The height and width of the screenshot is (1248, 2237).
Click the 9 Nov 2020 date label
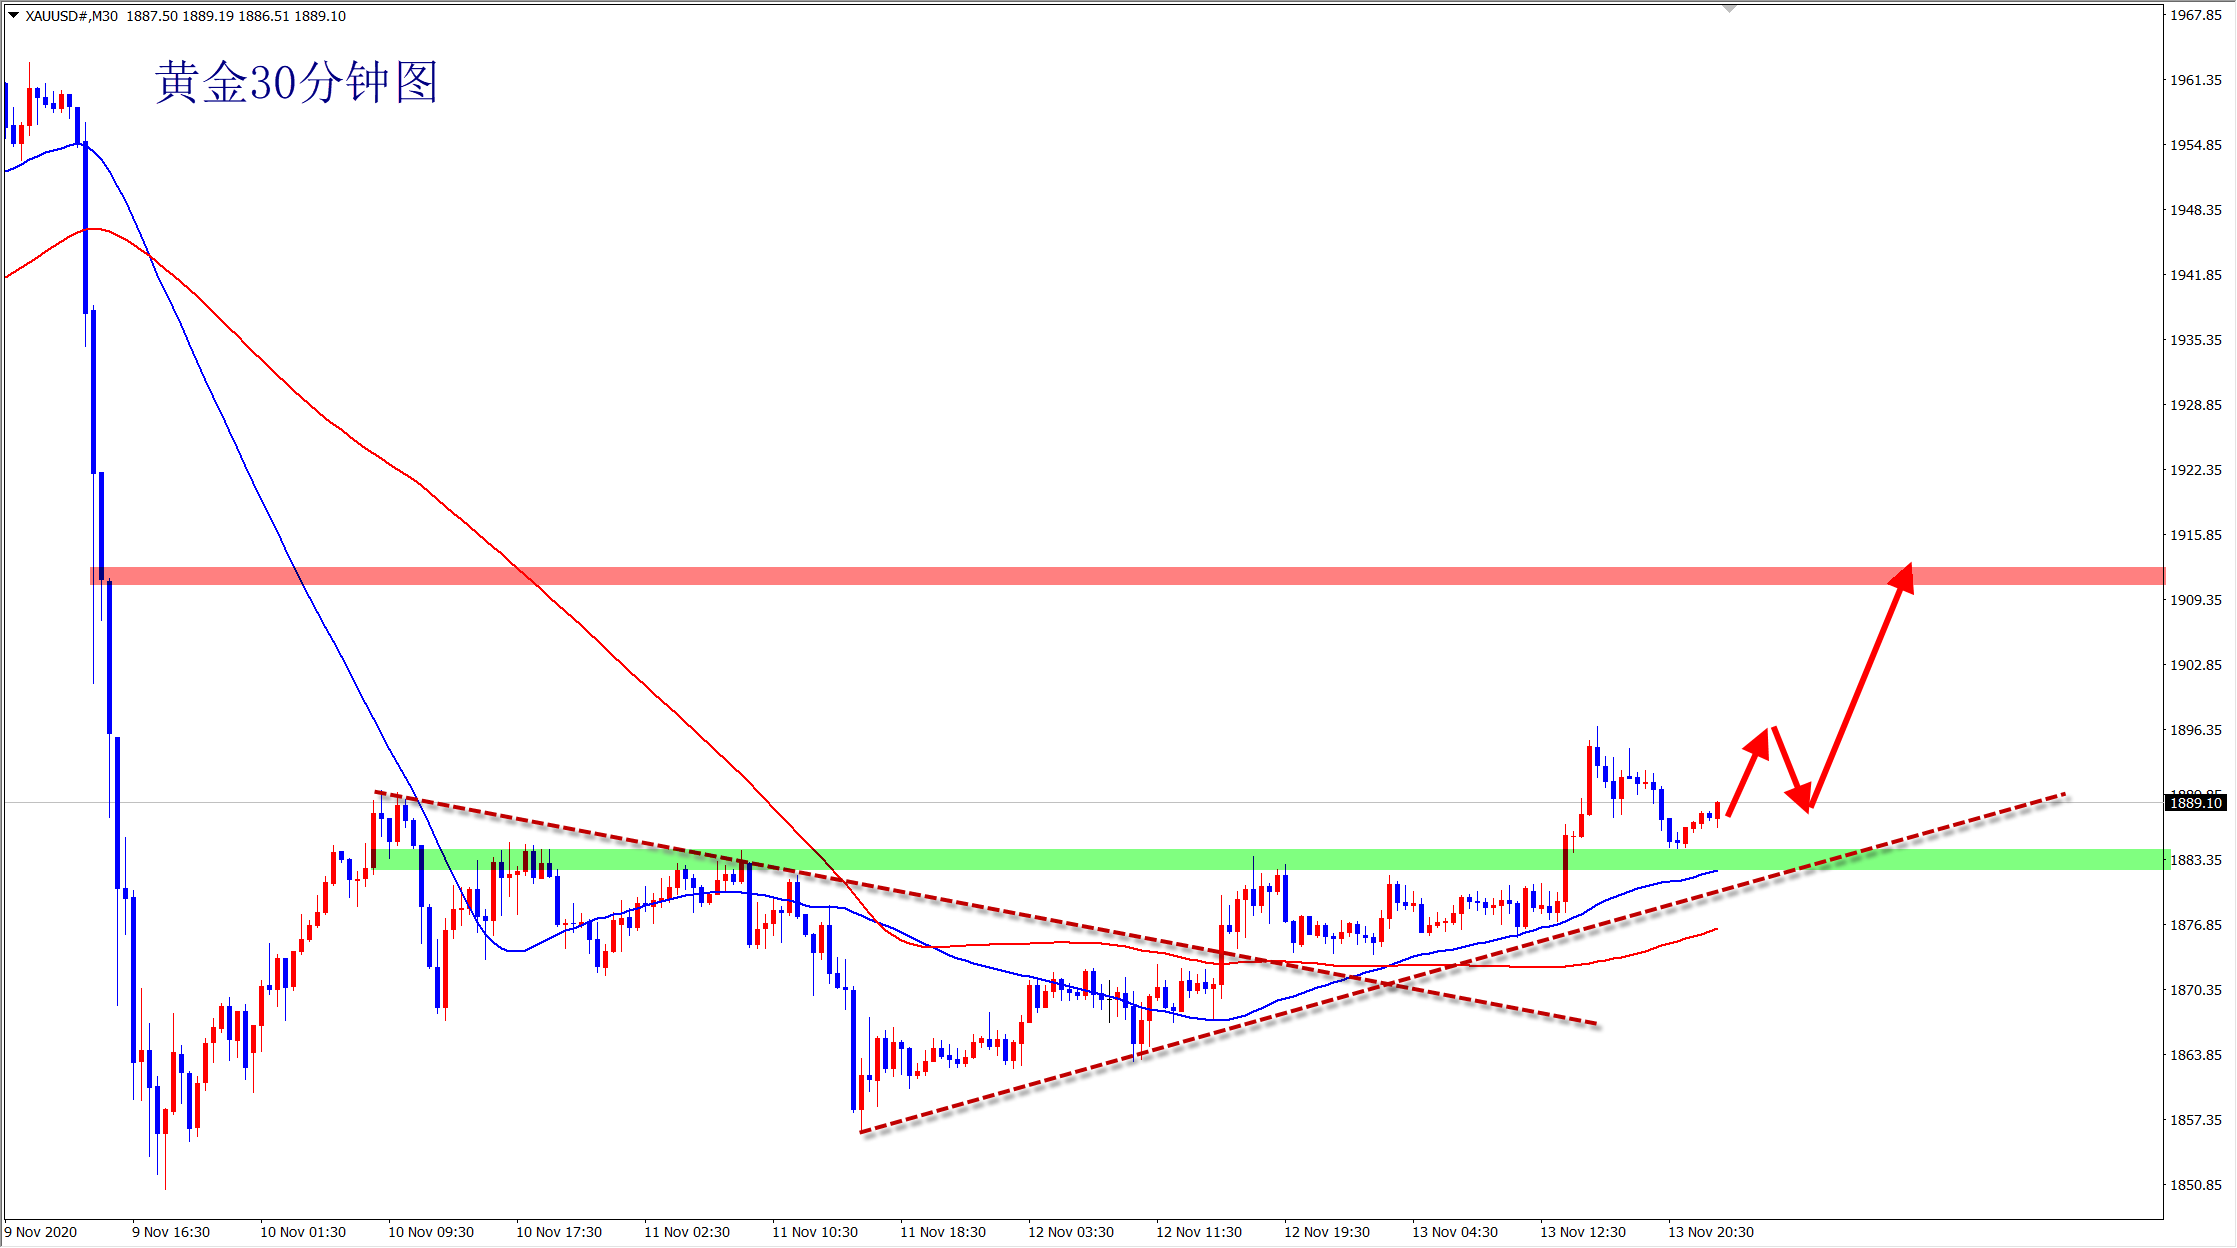(41, 1232)
